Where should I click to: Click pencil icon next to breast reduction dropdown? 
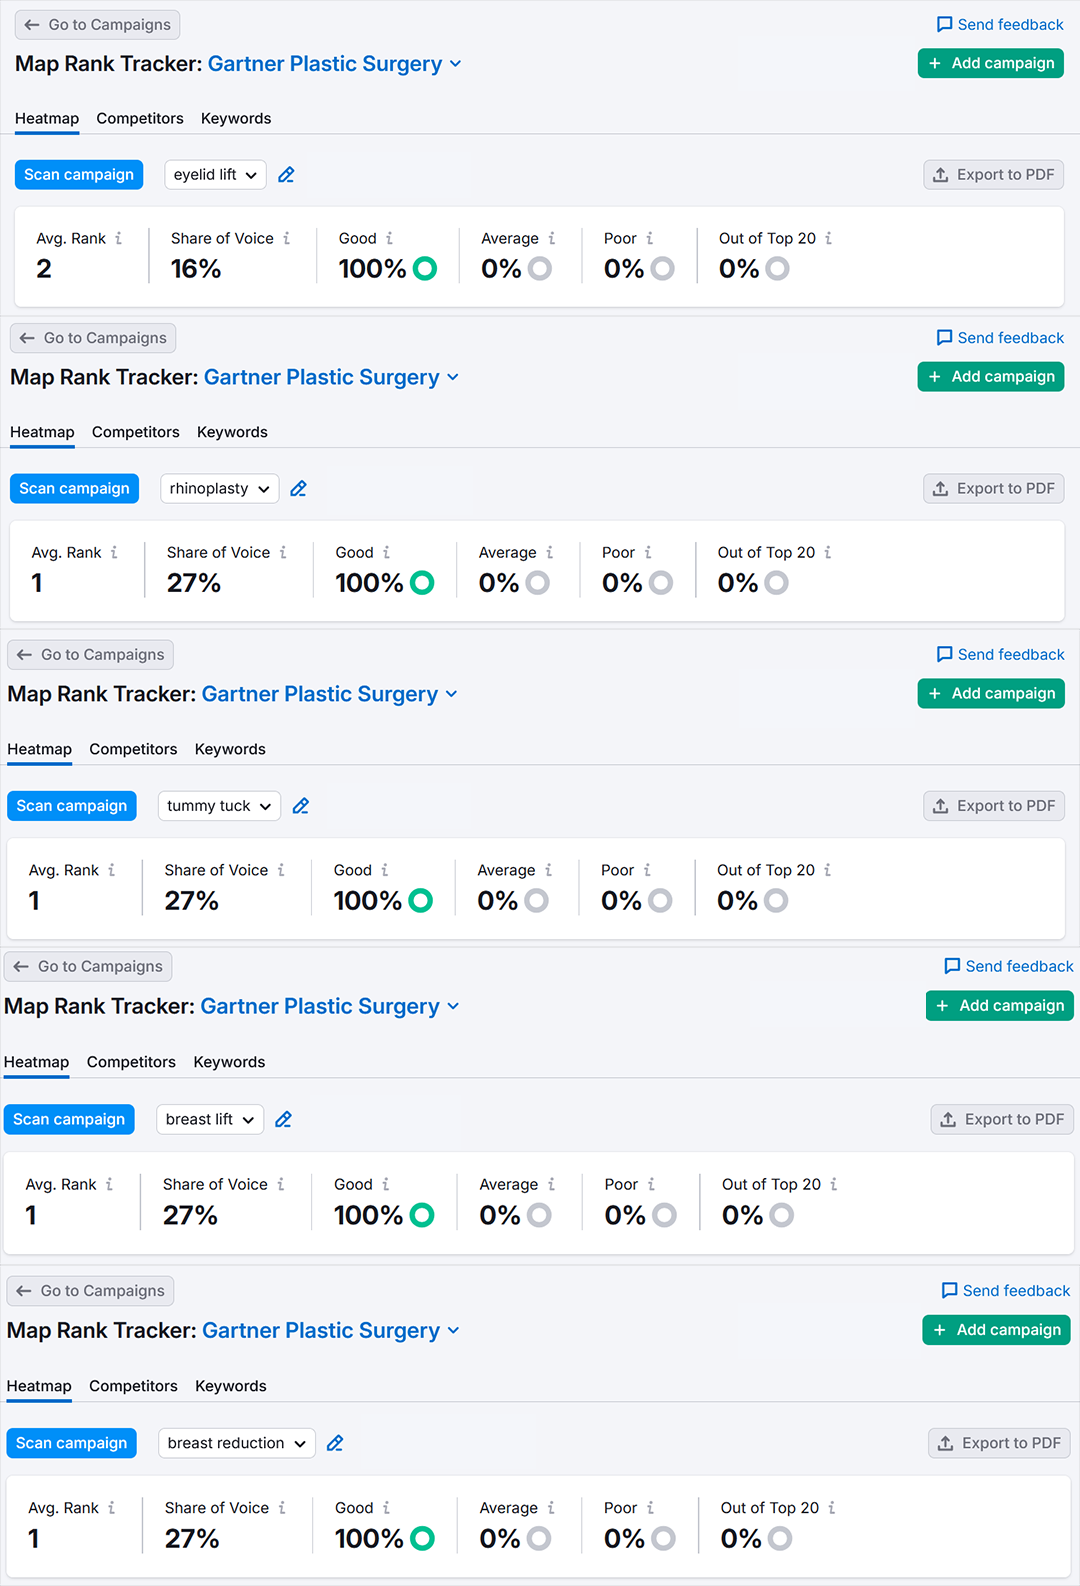pos(335,1443)
